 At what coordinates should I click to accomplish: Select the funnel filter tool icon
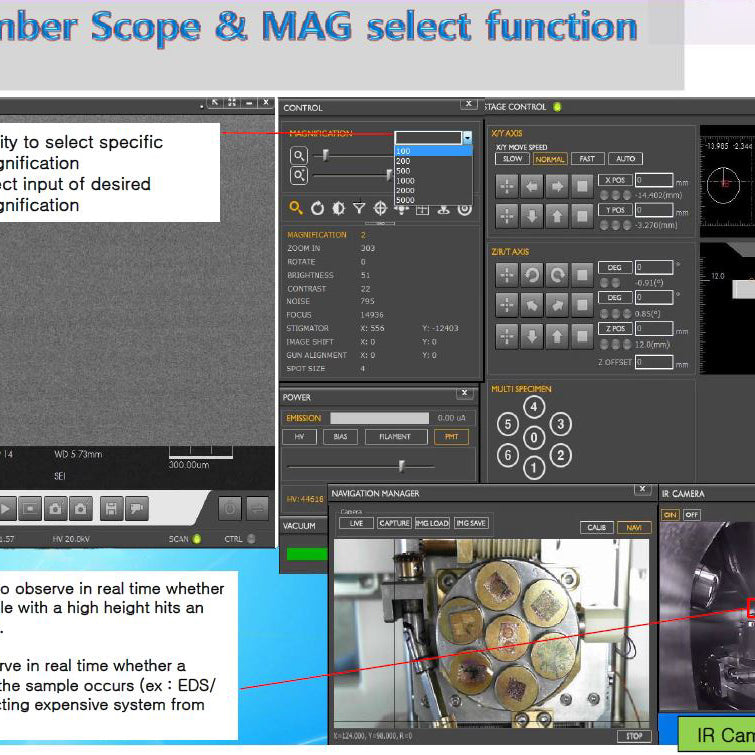coord(359,208)
